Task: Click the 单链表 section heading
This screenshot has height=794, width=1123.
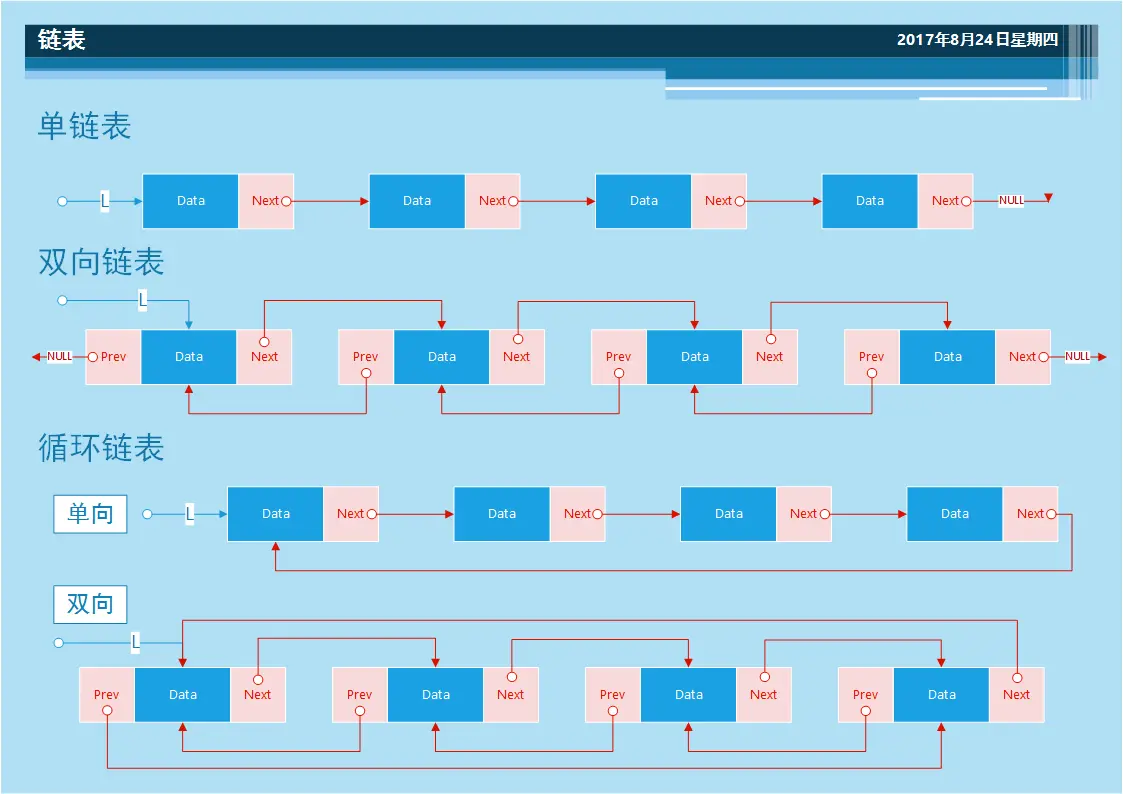Action: [85, 126]
